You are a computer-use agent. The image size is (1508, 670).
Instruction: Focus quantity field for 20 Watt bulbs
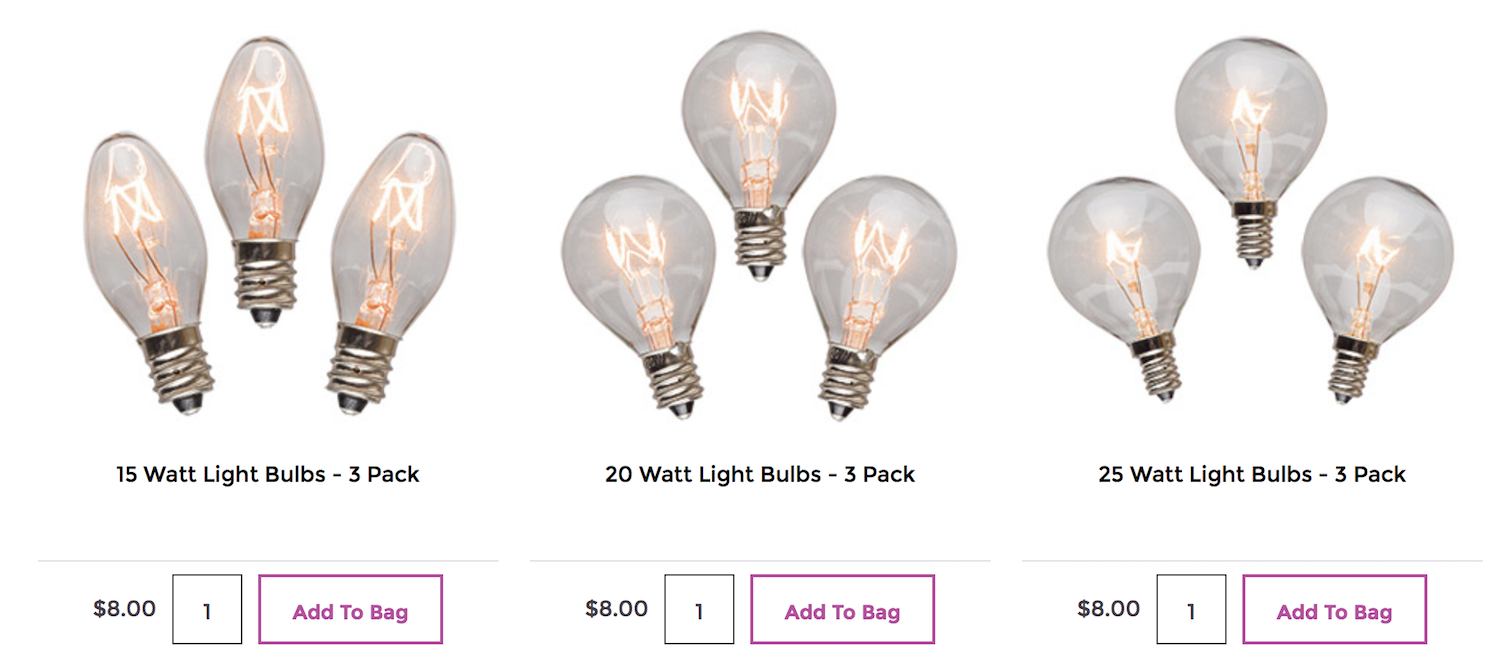699,609
